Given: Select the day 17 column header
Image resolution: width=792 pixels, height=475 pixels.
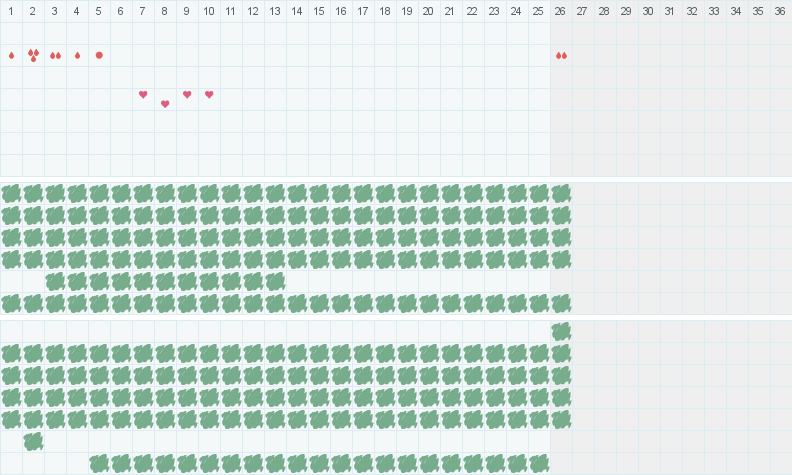Looking at the screenshot, I should [362, 11].
